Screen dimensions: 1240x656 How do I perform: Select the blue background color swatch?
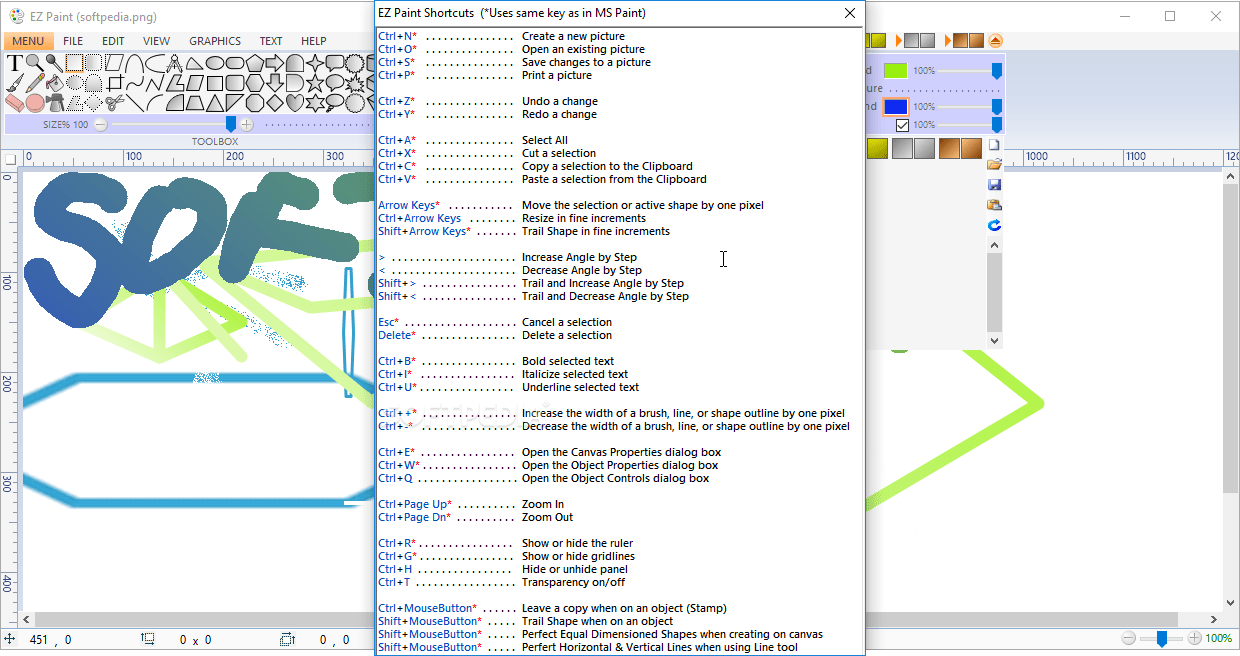897,106
